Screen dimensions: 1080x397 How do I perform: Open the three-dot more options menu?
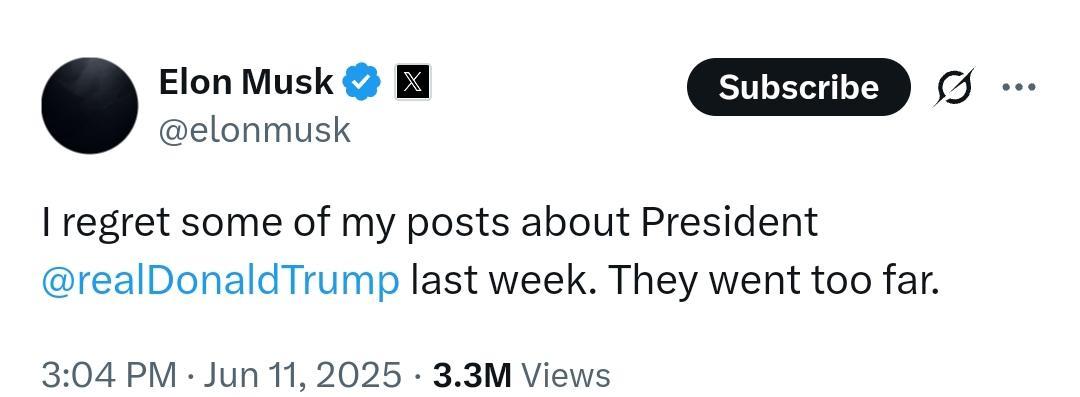click(1019, 87)
